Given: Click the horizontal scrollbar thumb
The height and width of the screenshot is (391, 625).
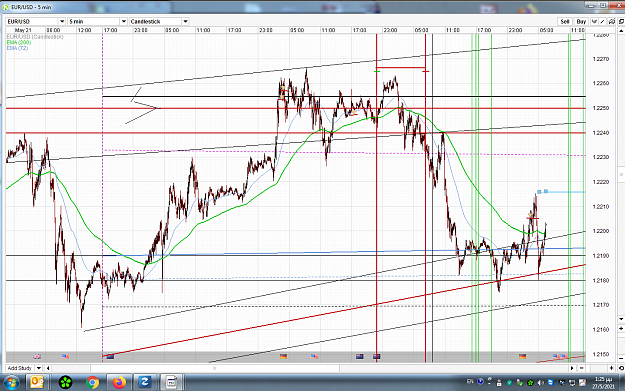Looking at the screenshot, I should pyautogui.click(x=215, y=368).
